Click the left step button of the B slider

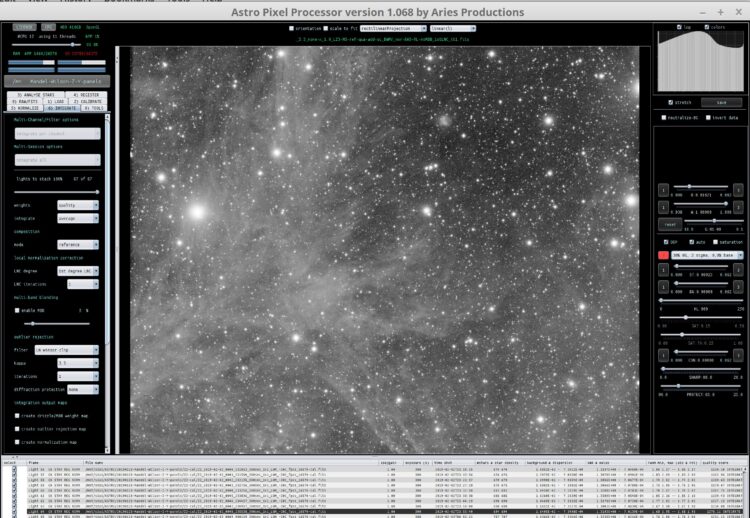click(663, 190)
